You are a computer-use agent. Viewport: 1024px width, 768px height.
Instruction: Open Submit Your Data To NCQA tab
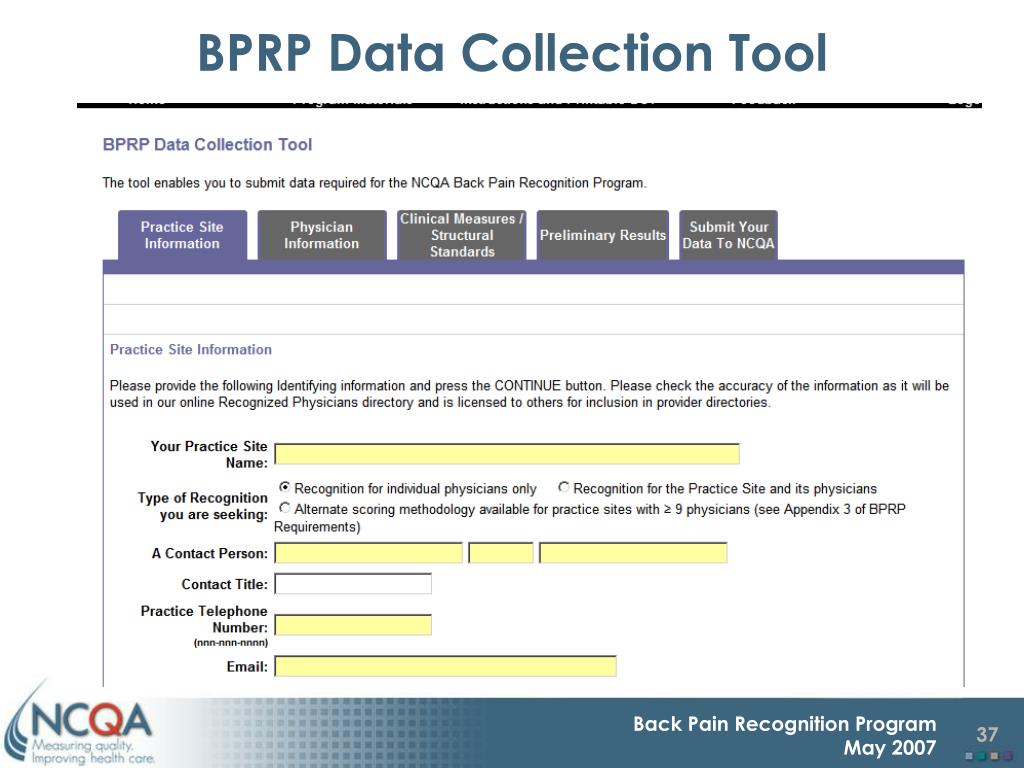click(728, 235)
